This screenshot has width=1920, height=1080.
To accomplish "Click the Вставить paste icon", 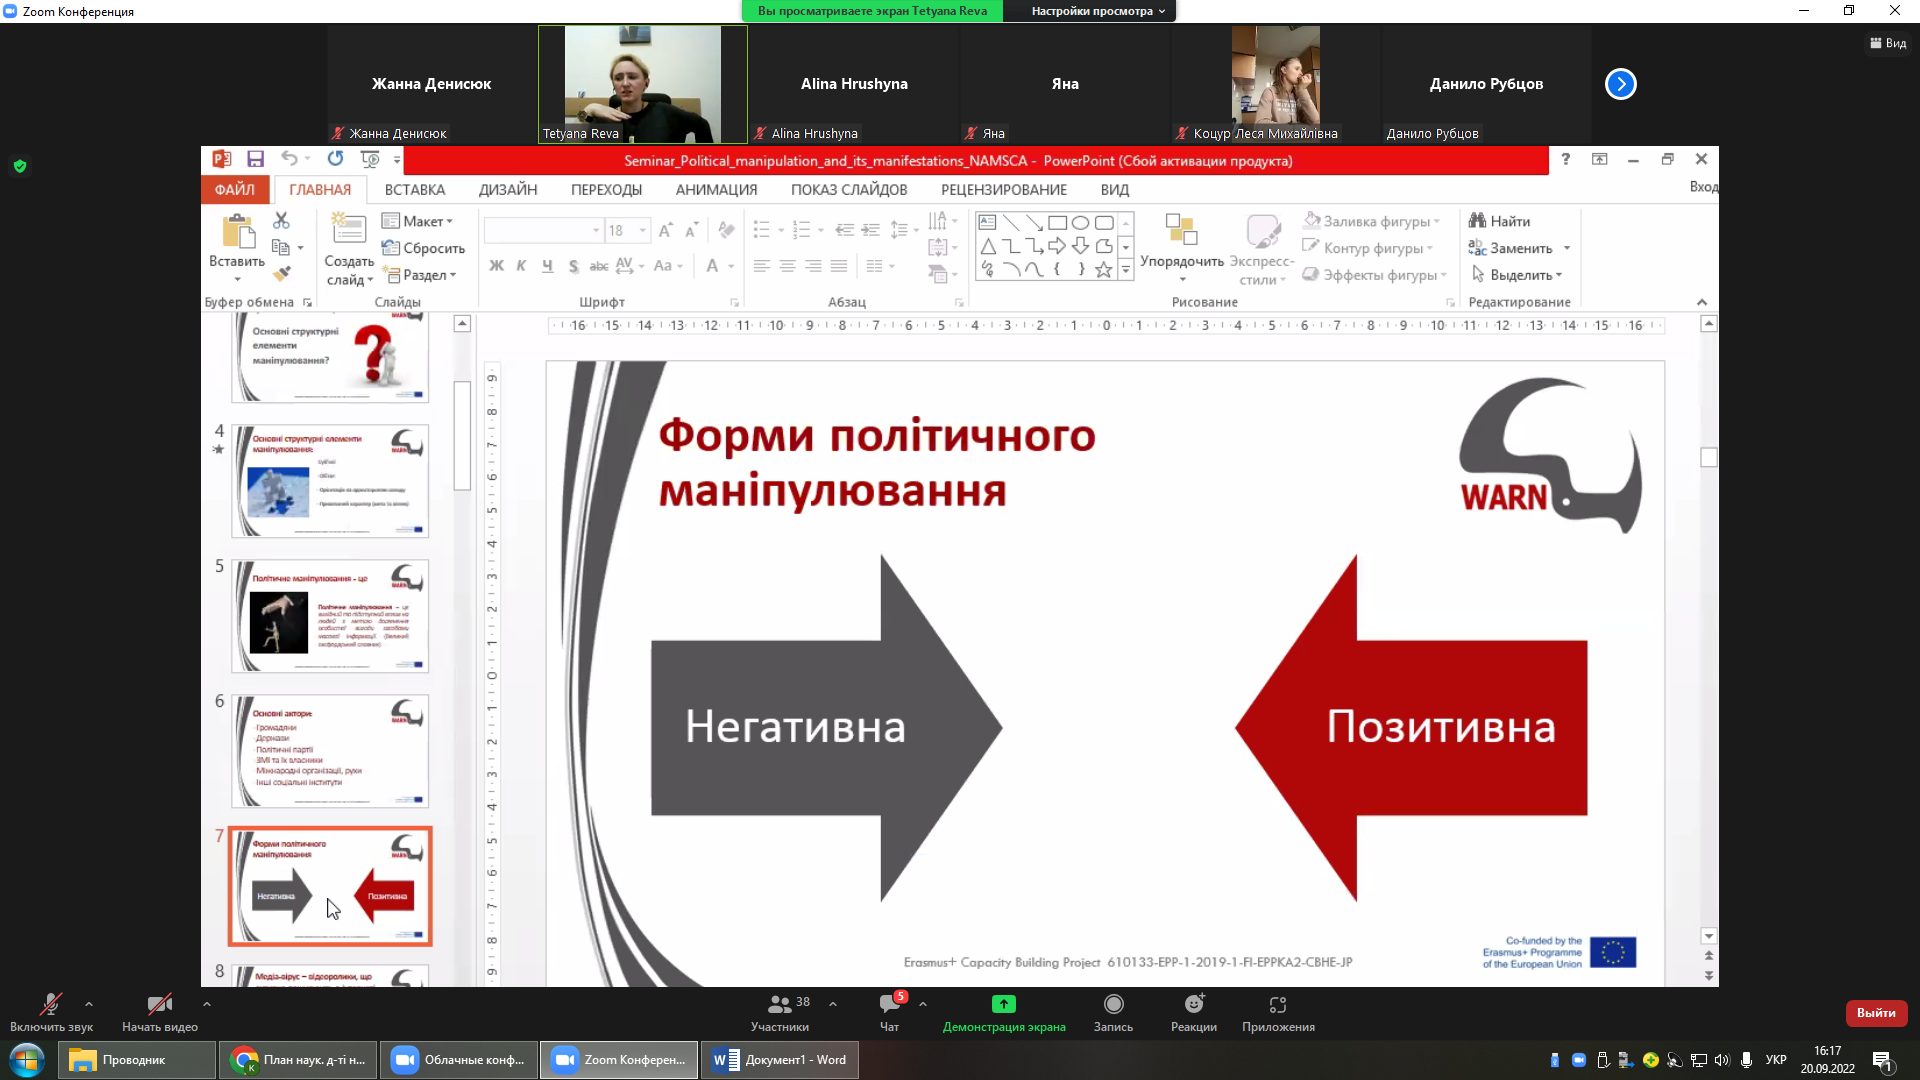I will coord(238,232).
